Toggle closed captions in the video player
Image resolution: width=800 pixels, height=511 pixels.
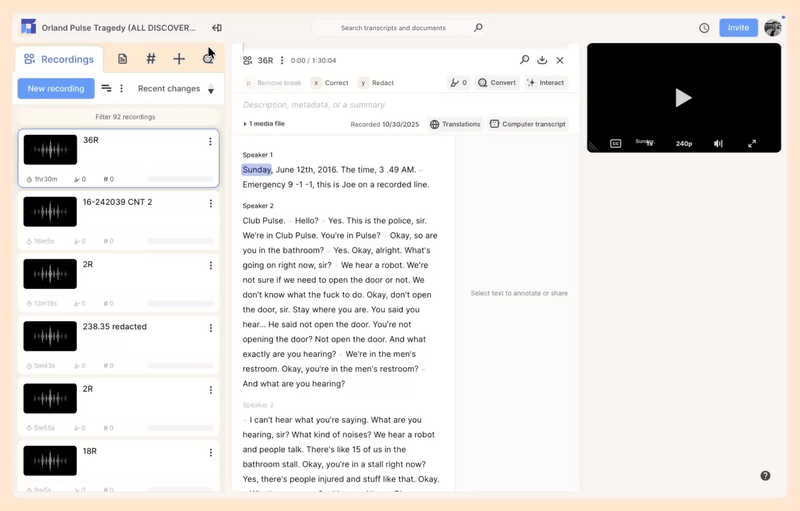(x=616, y=143)
